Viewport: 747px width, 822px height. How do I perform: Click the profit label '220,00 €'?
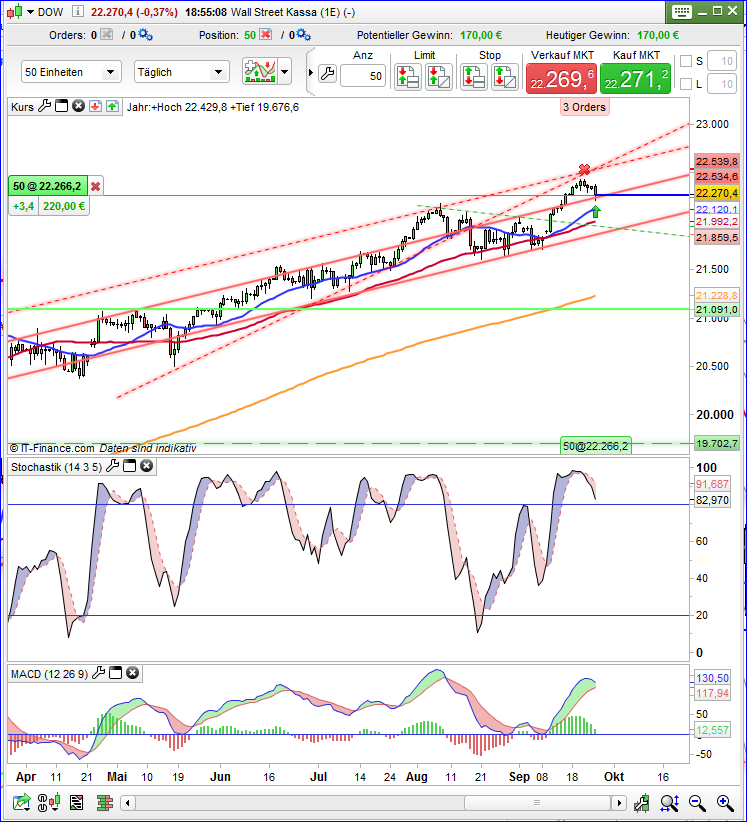64,206
